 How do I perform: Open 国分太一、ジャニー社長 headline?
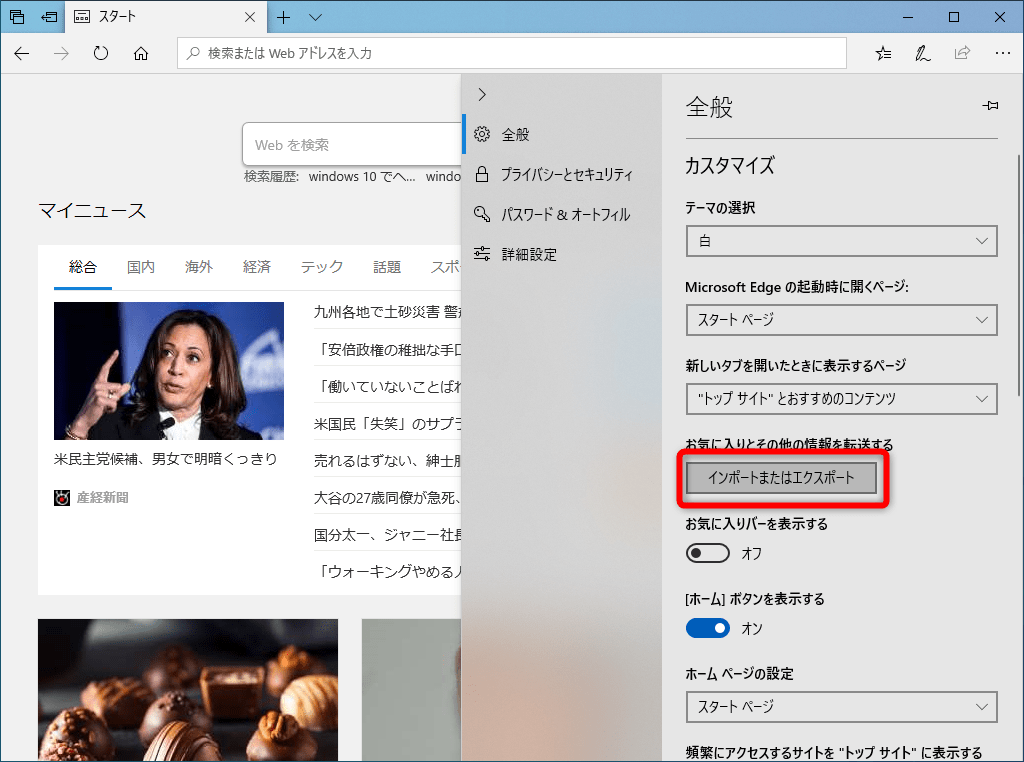coord(388,535)
